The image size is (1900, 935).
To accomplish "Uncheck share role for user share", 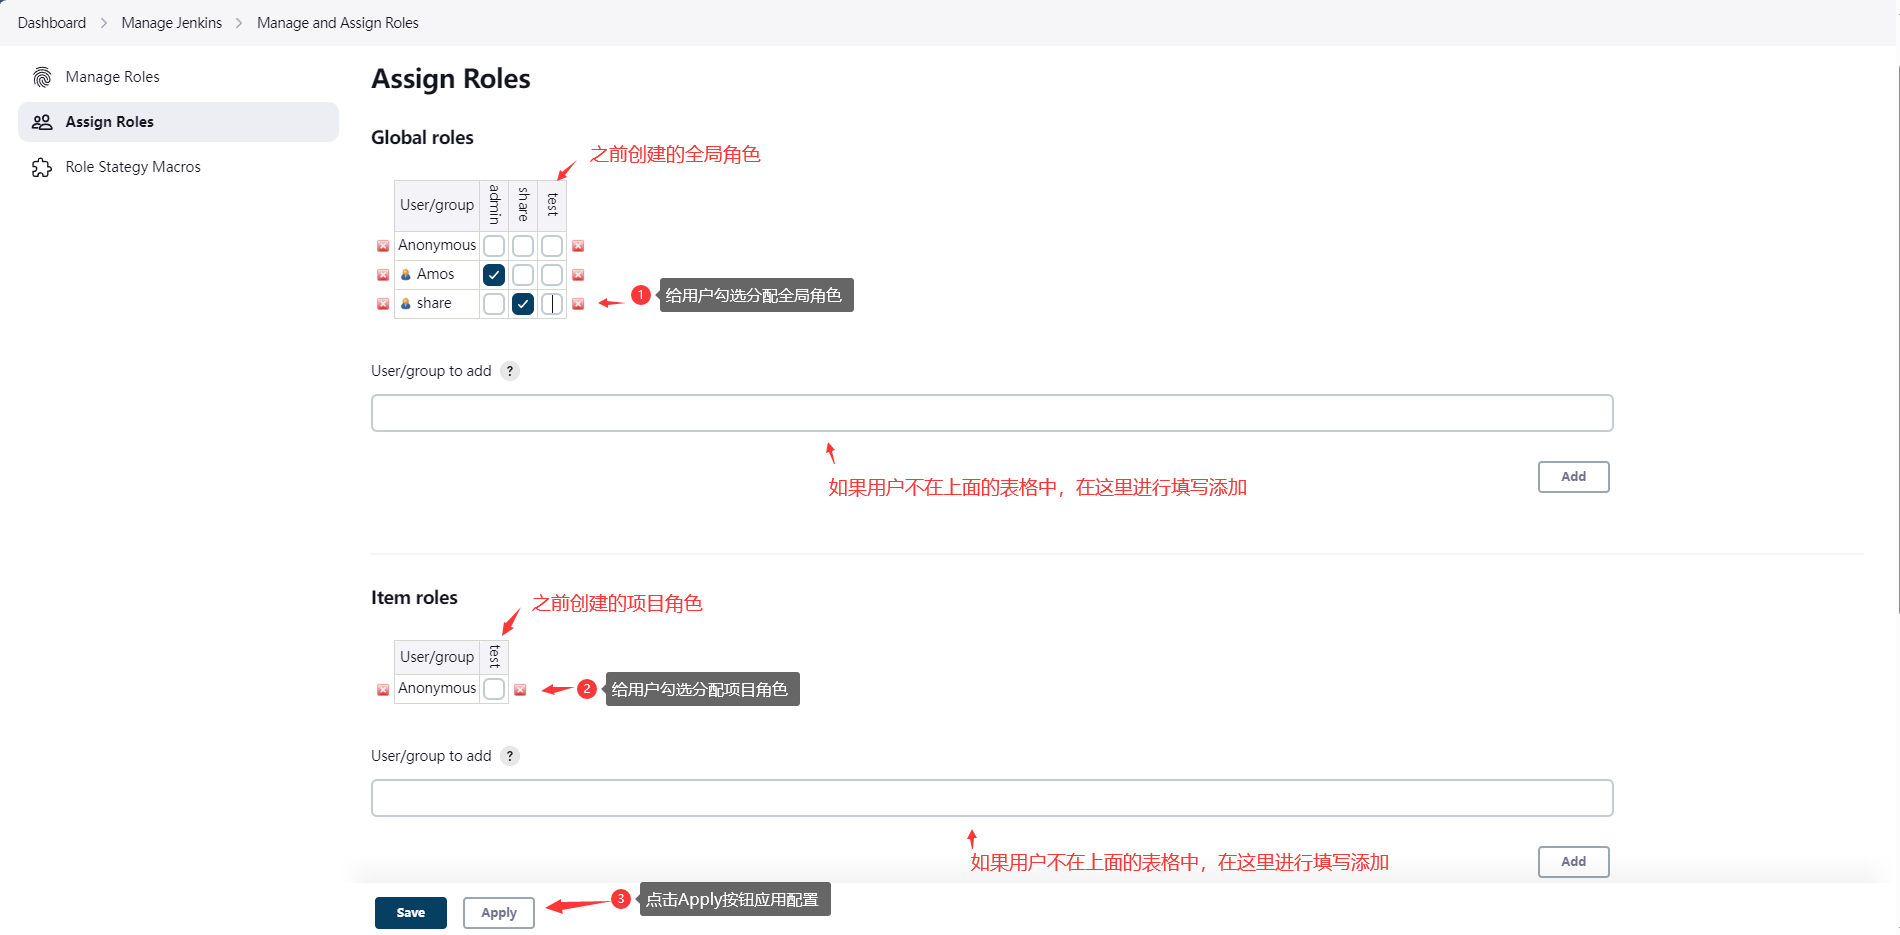I will [523, 304].
